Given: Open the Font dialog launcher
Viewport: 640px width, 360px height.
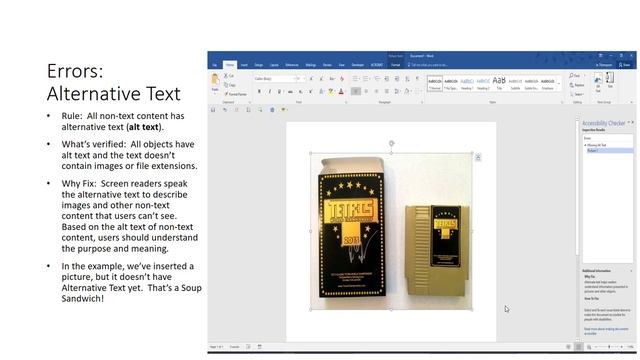Looking at the screenshot, I should [346, 102].
